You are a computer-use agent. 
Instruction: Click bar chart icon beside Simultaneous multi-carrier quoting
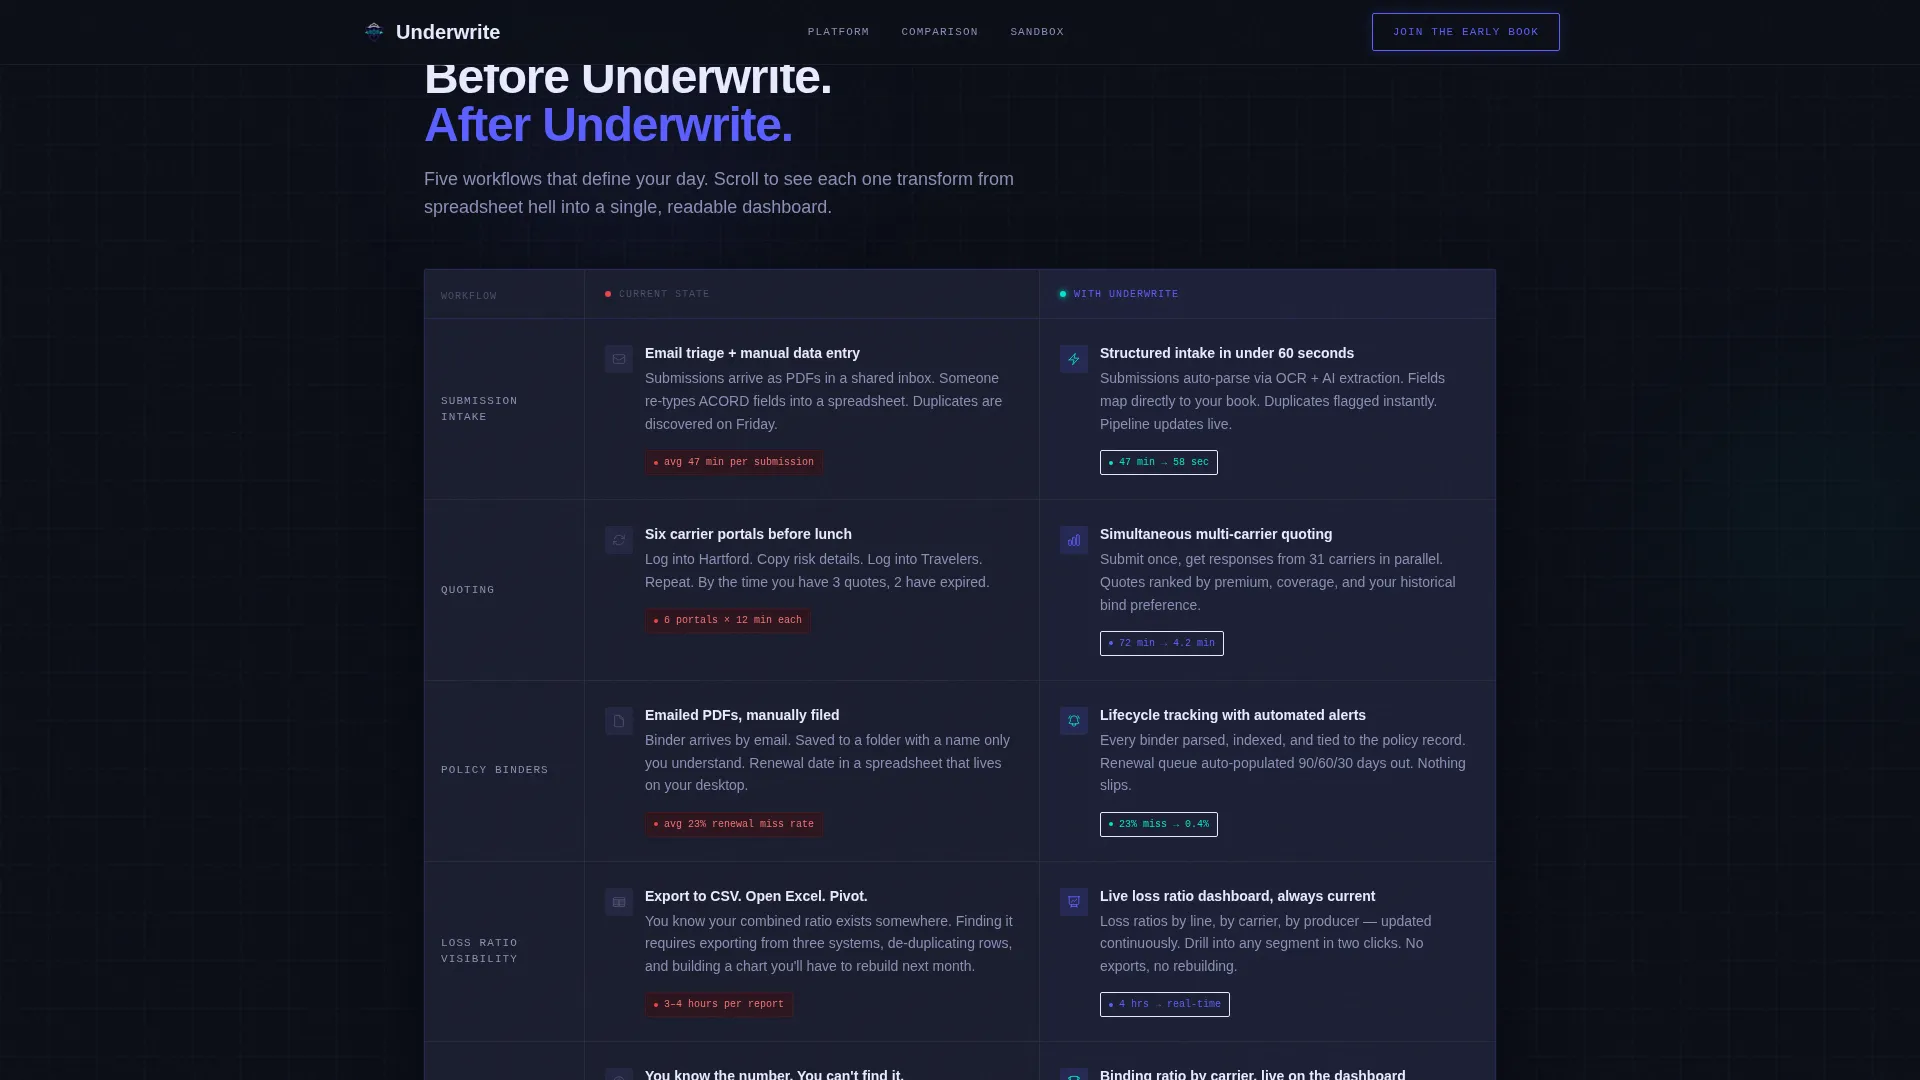(1074, 540)
